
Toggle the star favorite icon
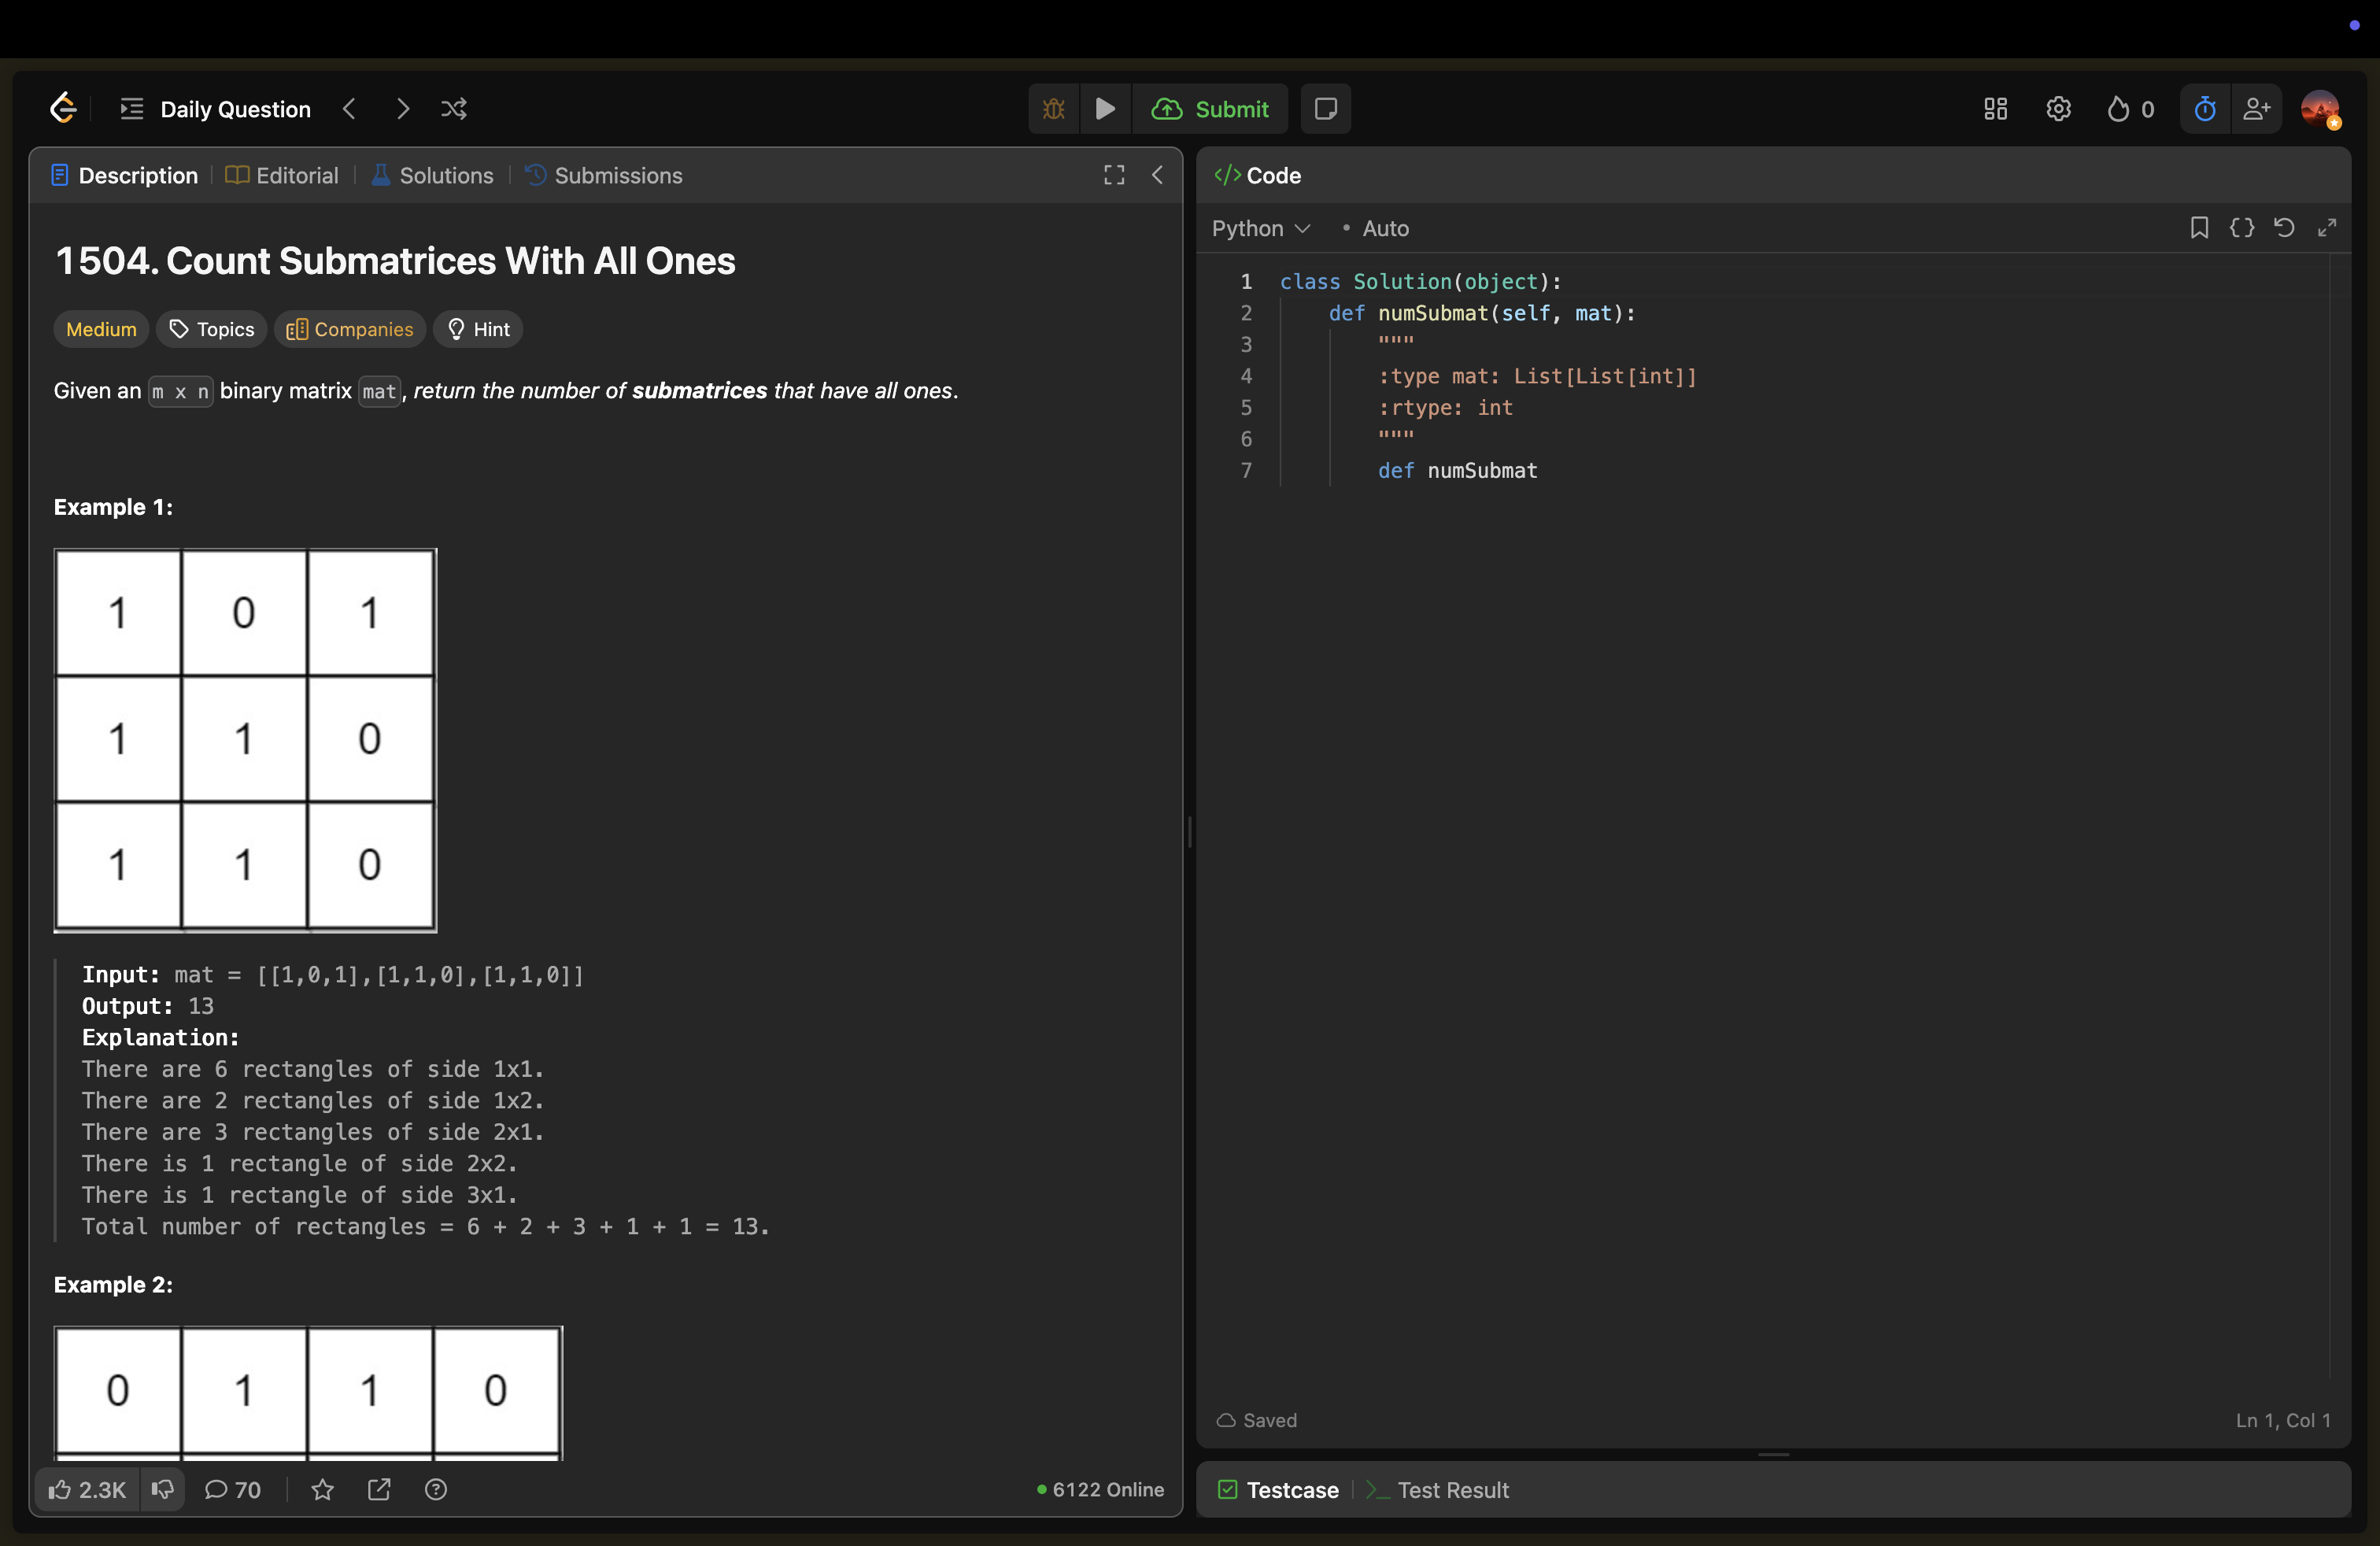(322, 1490)
